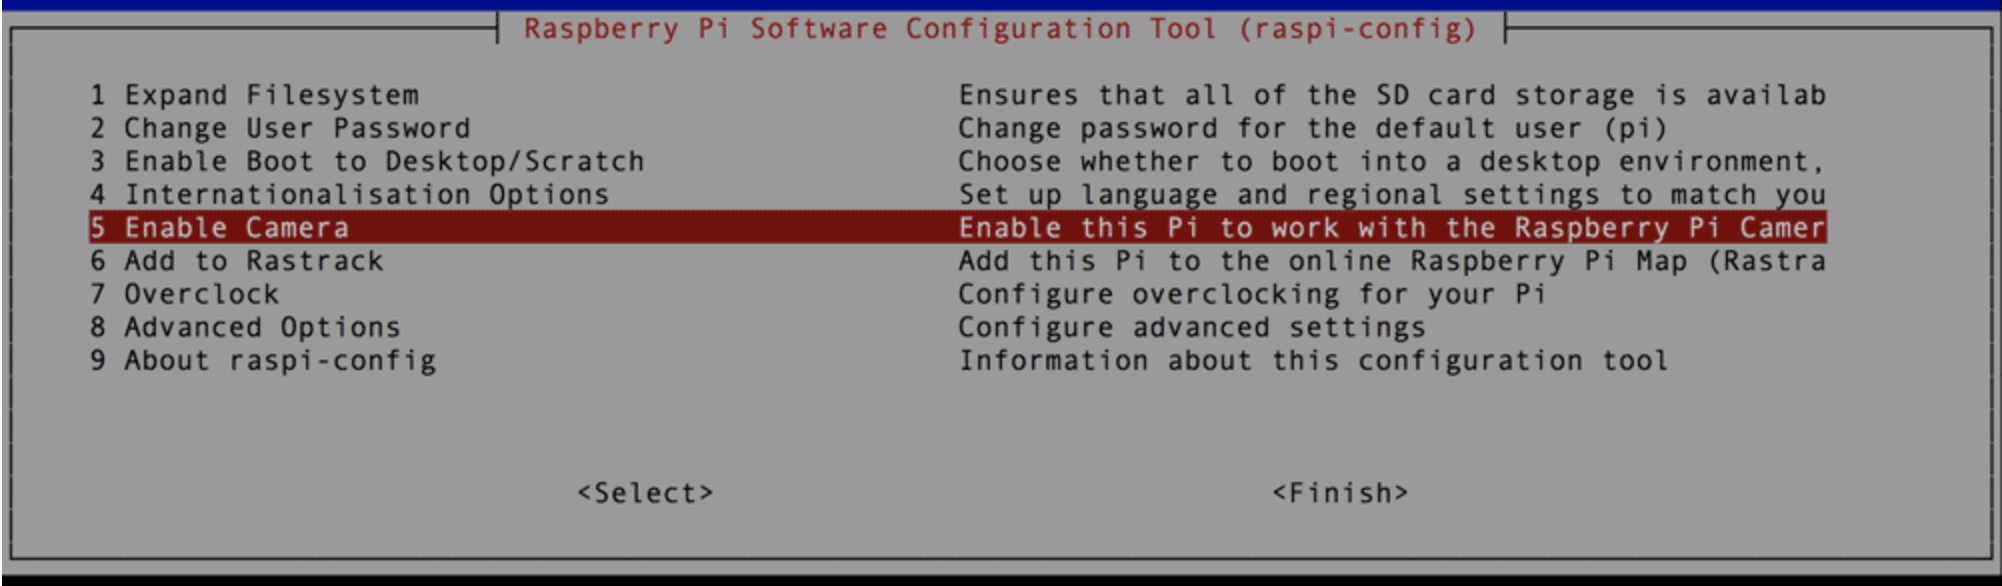Select Internationalisation Options menu item
Viewport: 2002px width, 586px height.
coord(349,194)
